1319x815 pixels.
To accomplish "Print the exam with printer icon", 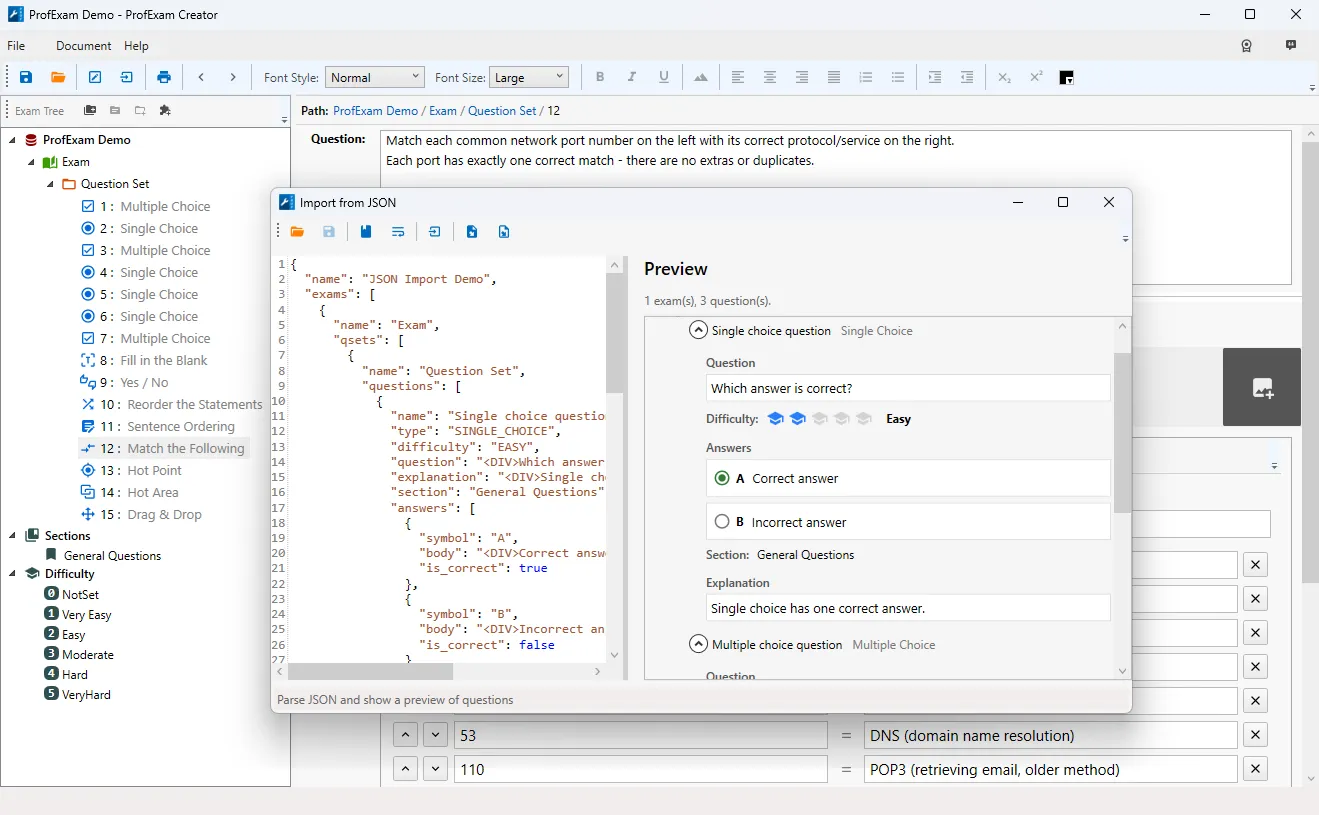I will tap(164, 77).
